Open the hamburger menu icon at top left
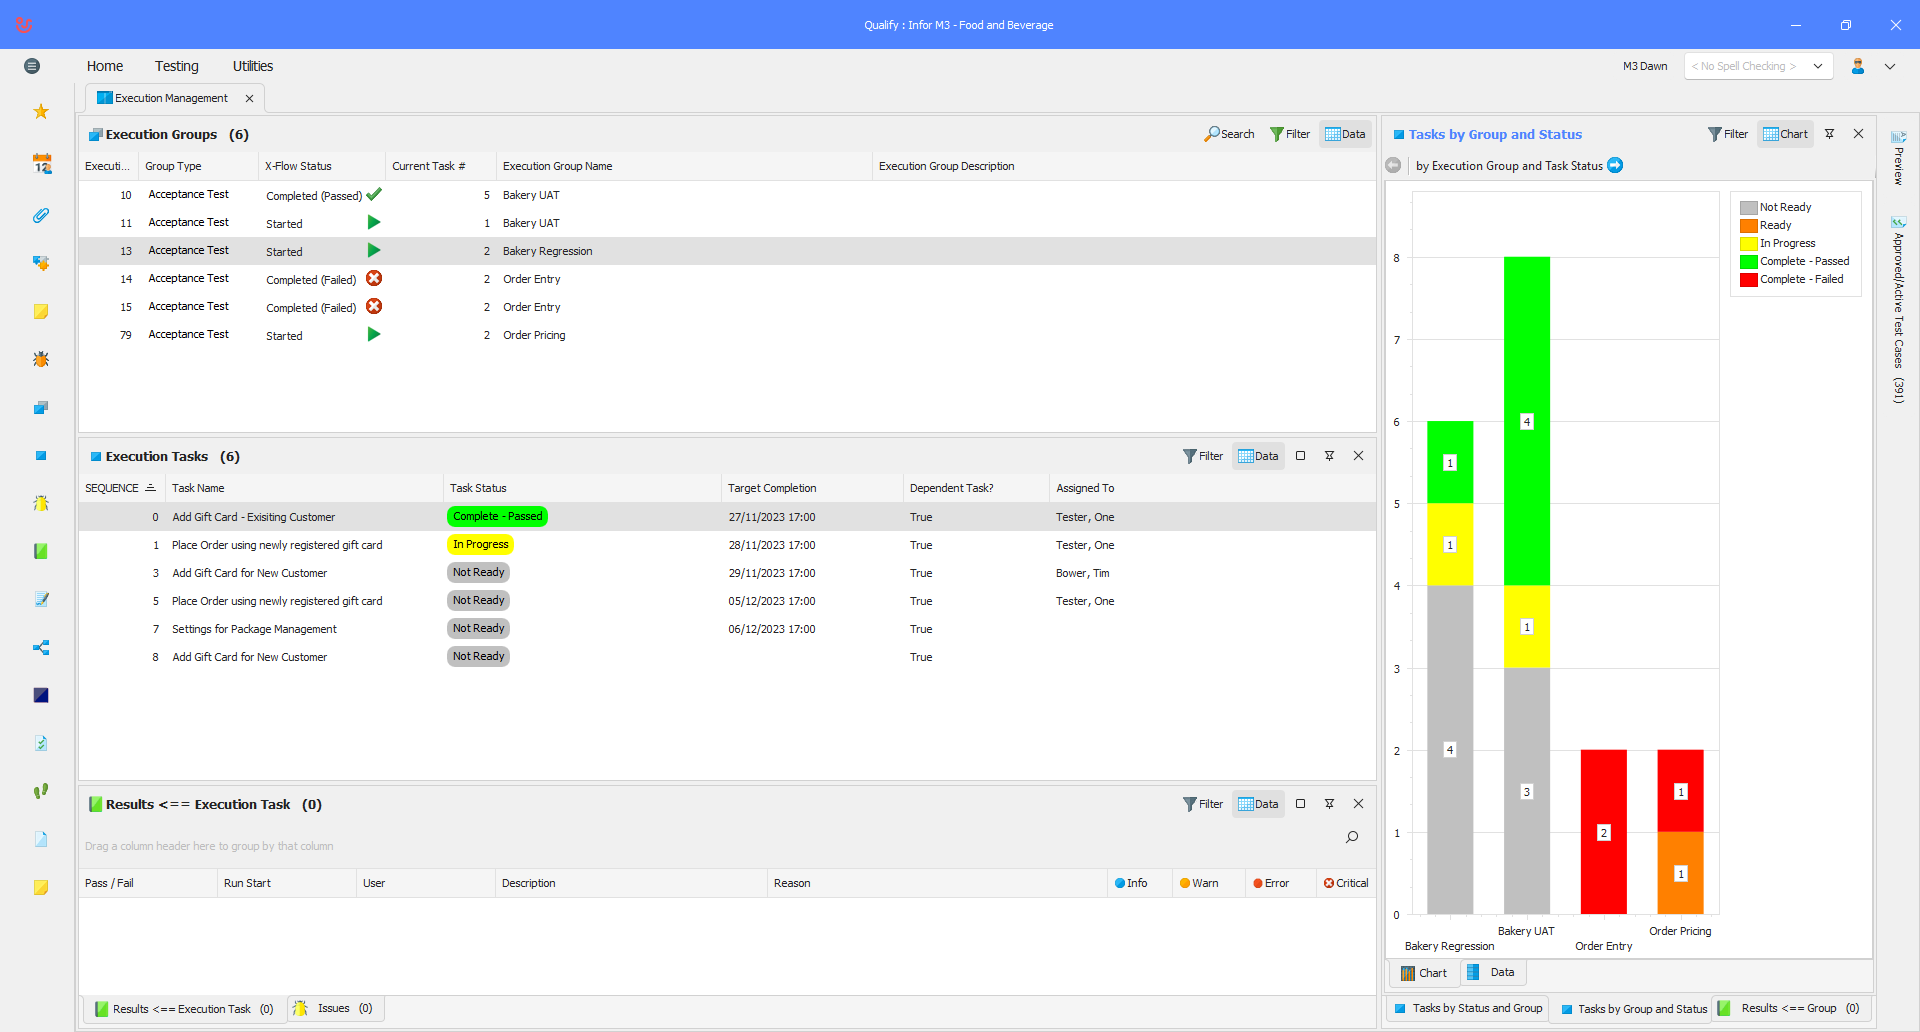 pyautogui.click(x=32, y=66)
